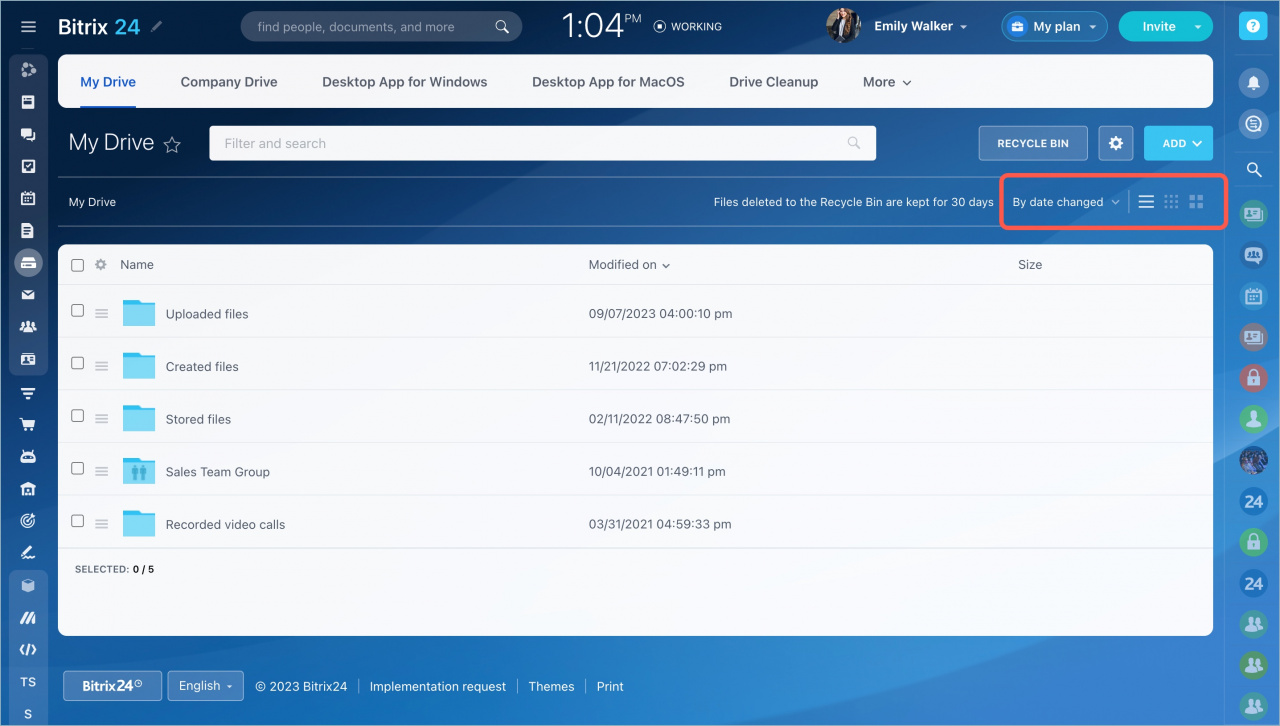The width and height of the screenshot is (1280, 726).
Task: Open the Desktop App for Windows tab
Action: point(404,82)
